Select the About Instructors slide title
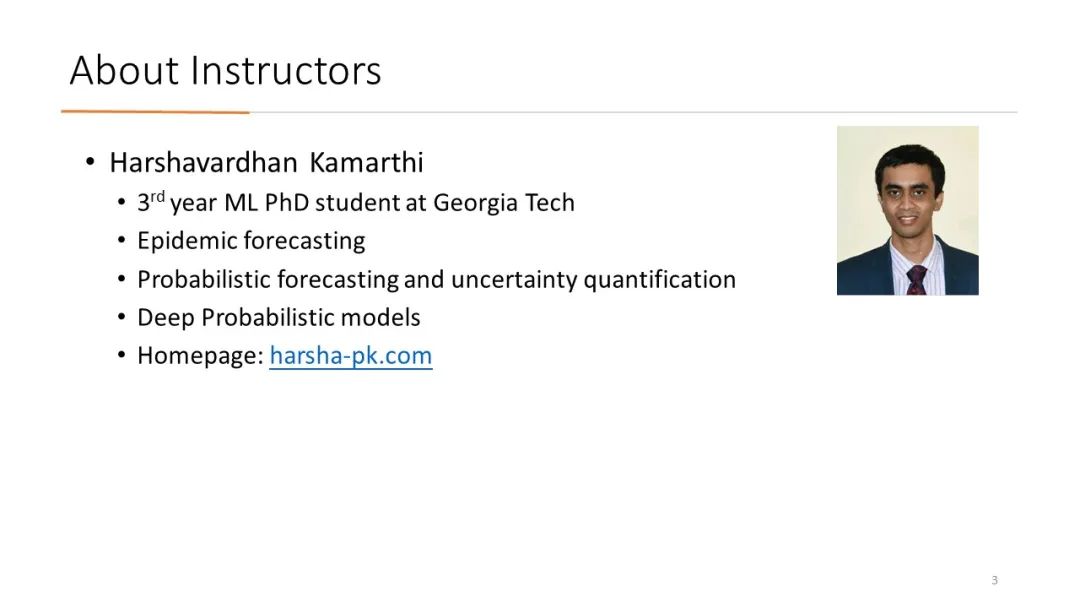This screenshot has width=1080, height=608. (x=225, y=71)
